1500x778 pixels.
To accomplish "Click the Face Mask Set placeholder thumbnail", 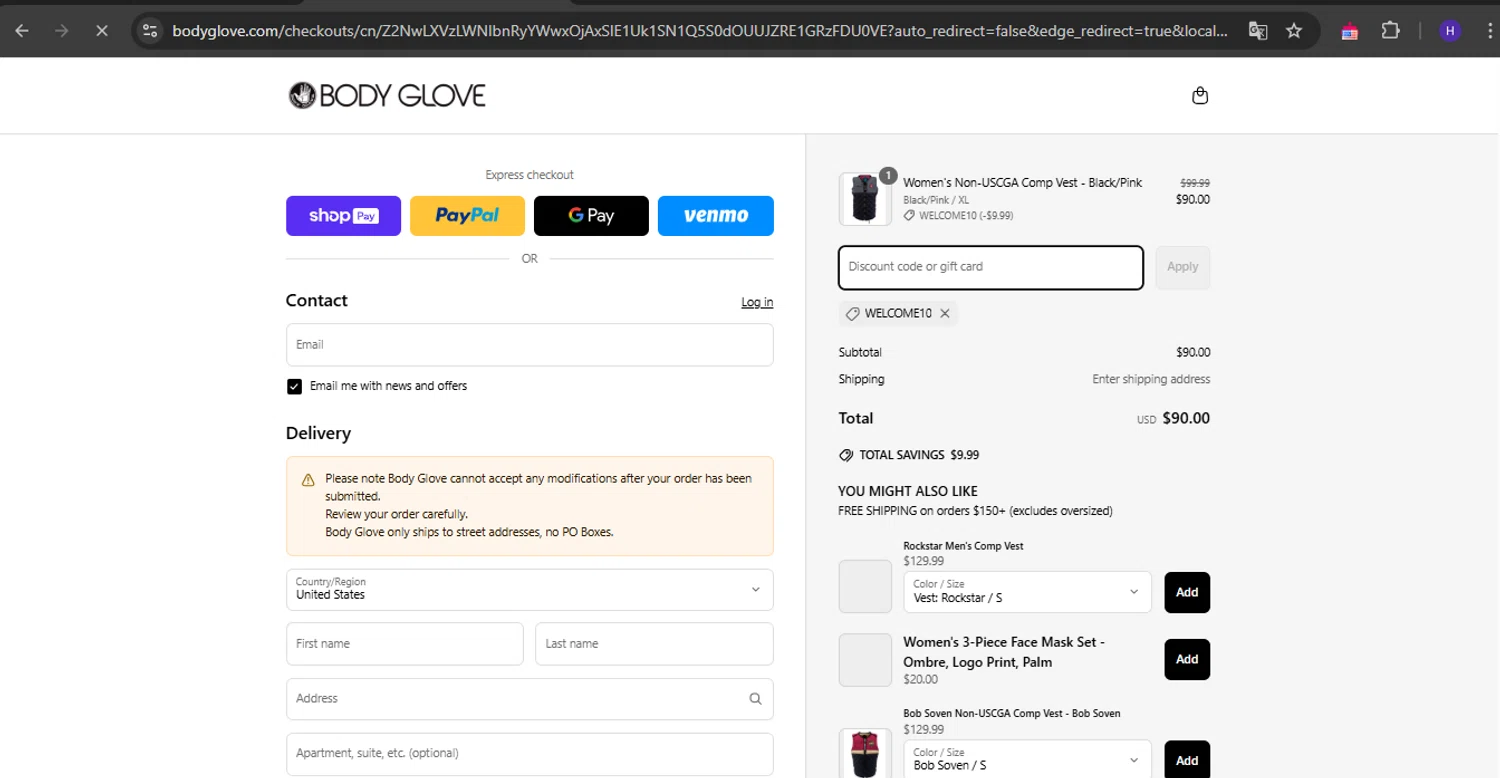I will (x=865, y=660).
